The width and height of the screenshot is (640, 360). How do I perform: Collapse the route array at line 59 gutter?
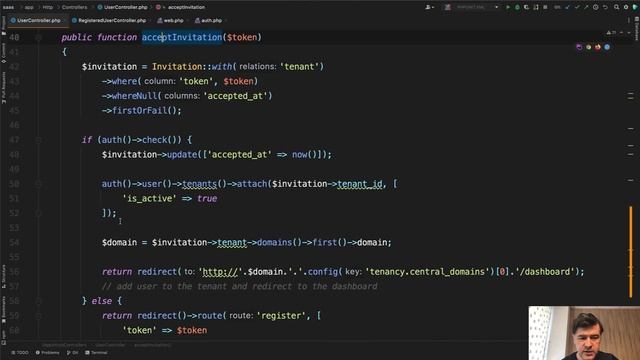coord(38,316)
